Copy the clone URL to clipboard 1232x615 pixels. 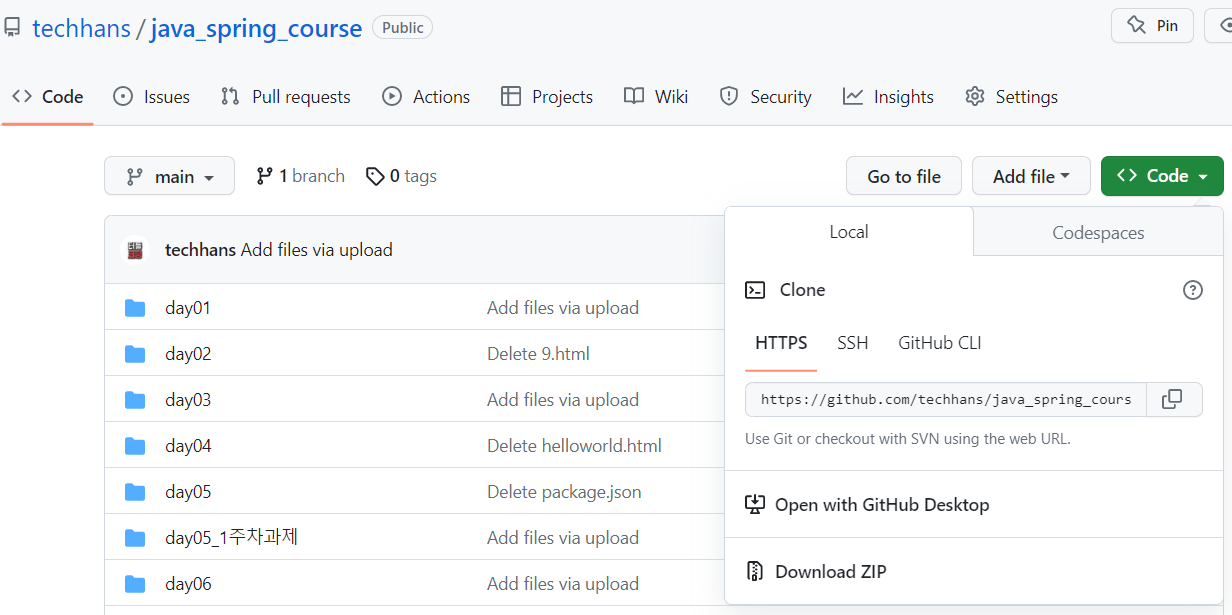point(1173,399)
